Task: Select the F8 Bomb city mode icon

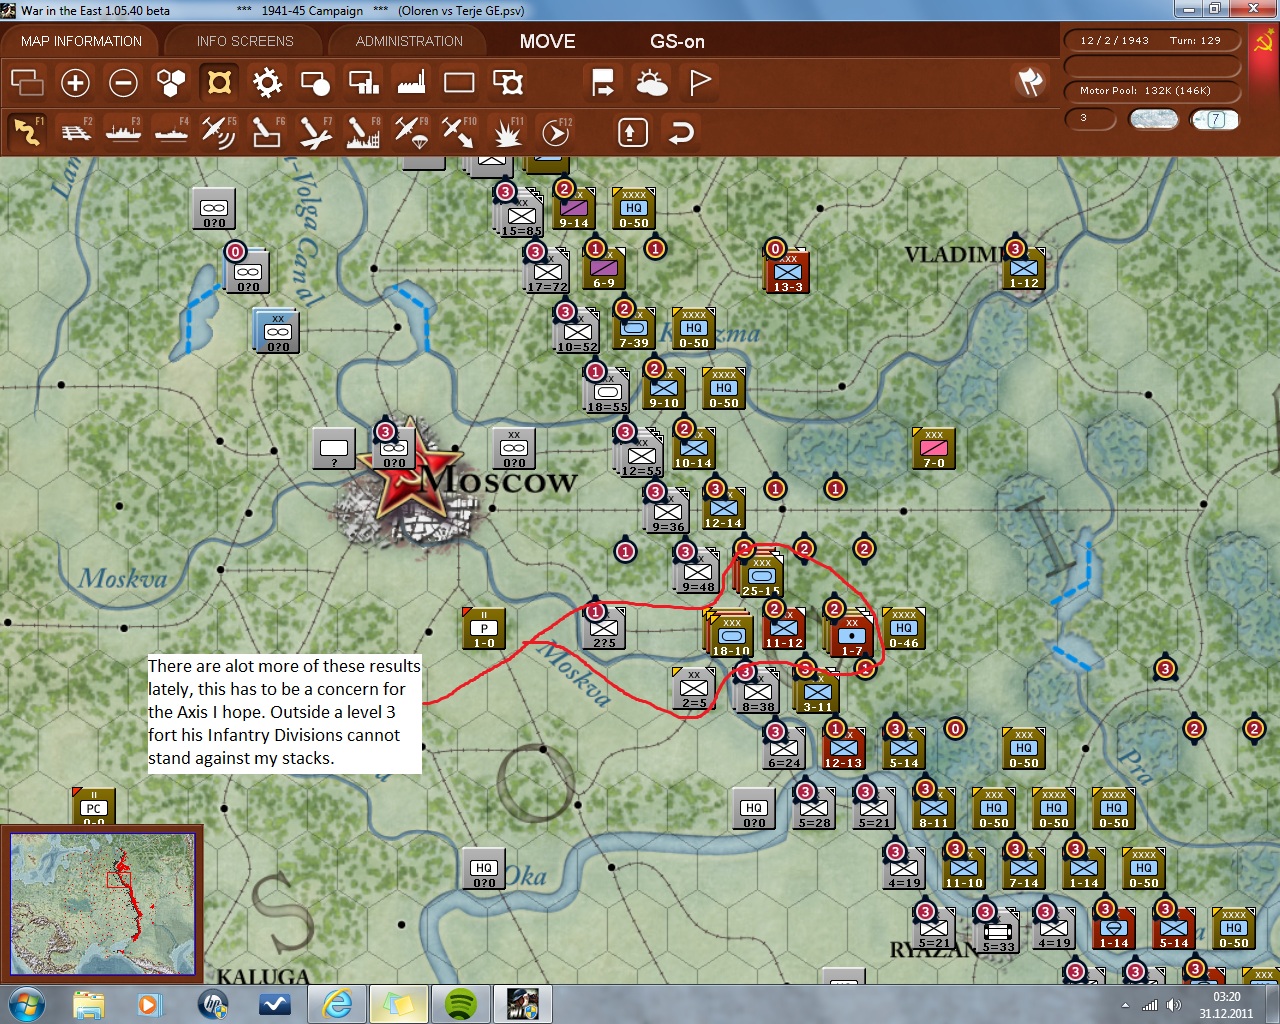Action: point(363,131)
